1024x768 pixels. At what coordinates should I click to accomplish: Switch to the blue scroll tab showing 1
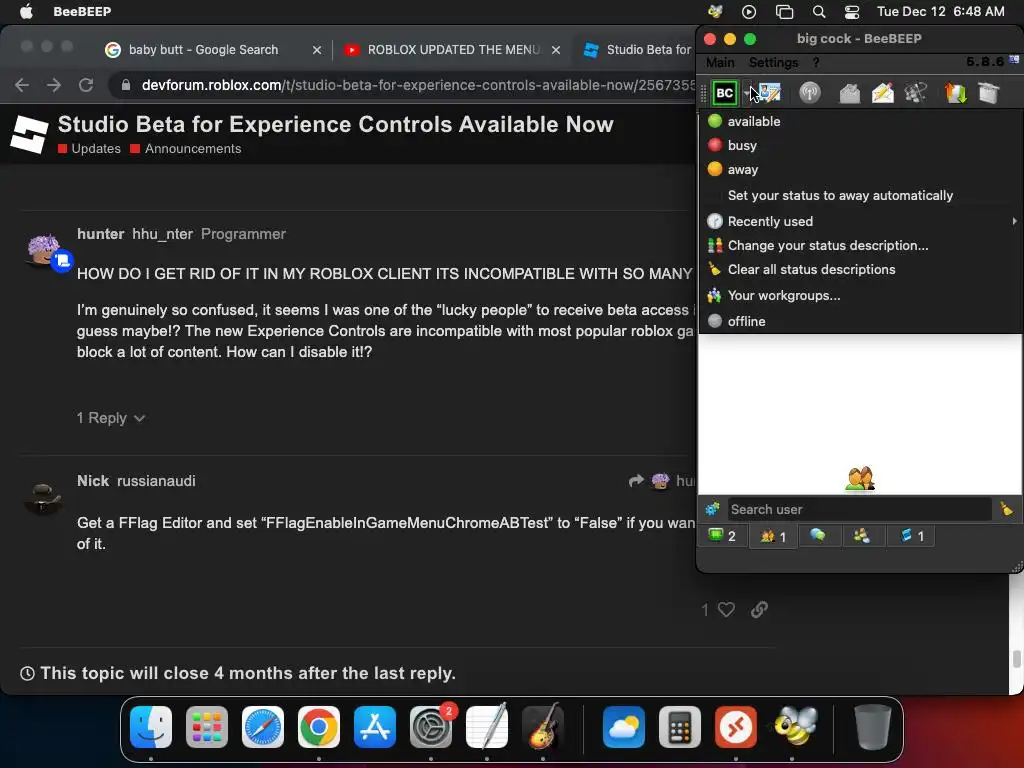(912, 536)
